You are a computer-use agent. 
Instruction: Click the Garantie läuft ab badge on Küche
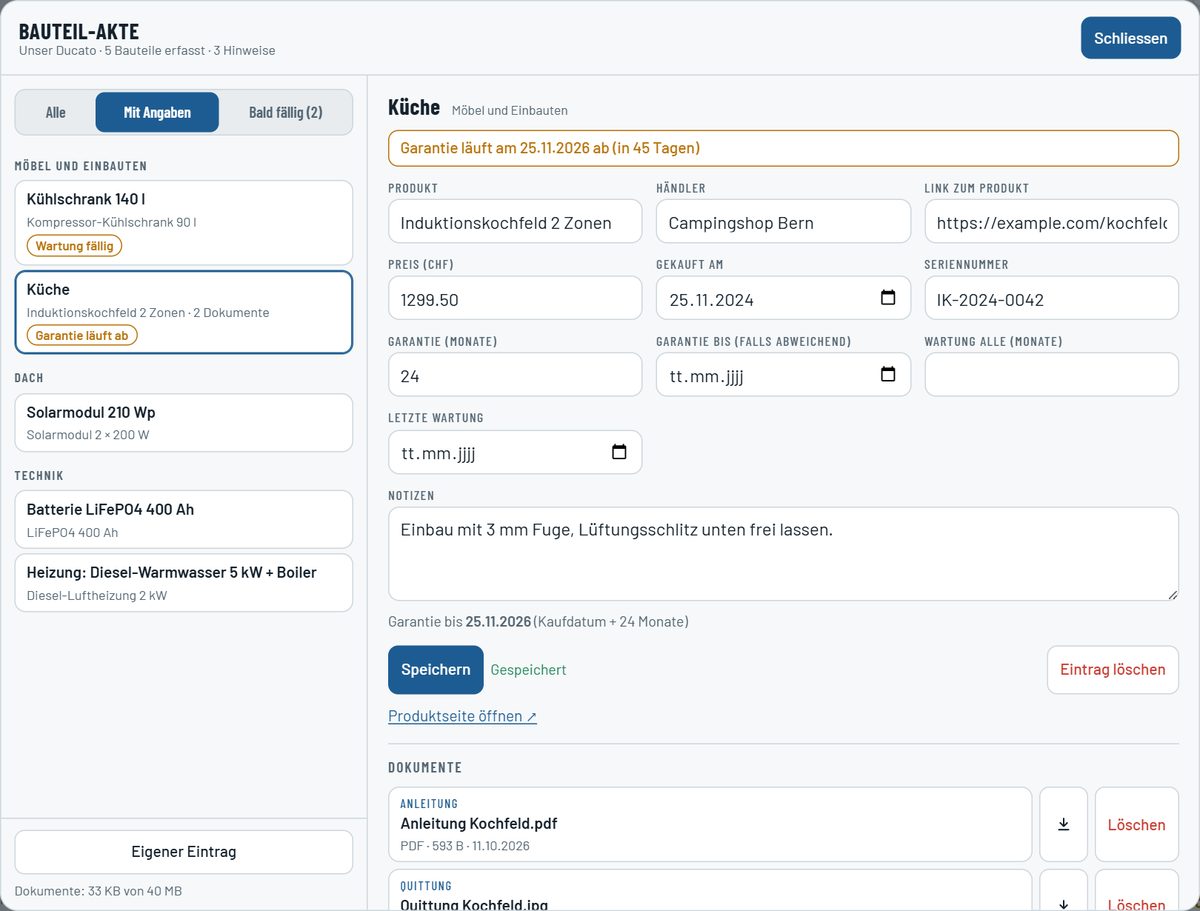pos(82,335)
